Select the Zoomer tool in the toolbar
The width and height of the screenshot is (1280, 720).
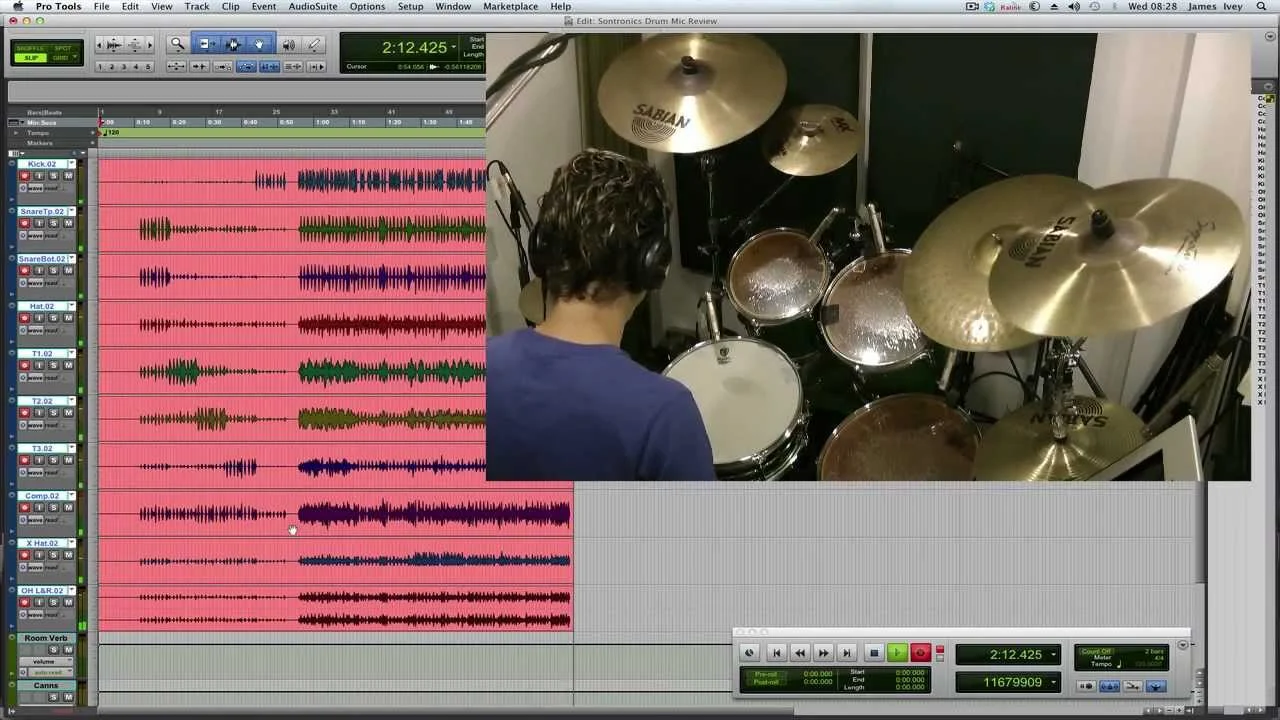178,44
